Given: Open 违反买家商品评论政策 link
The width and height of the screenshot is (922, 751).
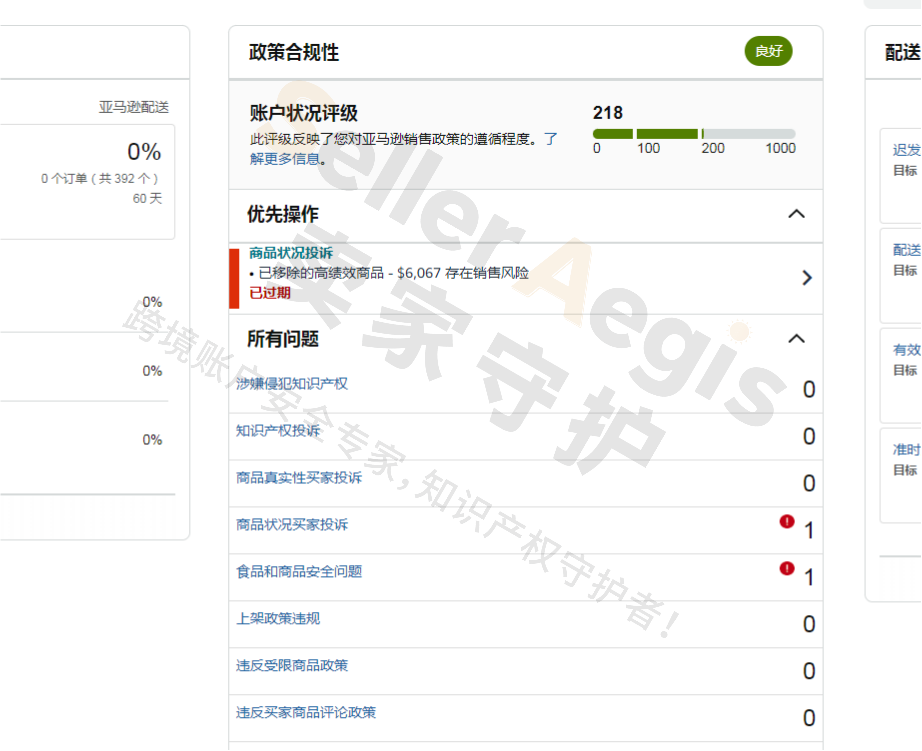Looking at the screenshot, I should click(x=306, y=713).
